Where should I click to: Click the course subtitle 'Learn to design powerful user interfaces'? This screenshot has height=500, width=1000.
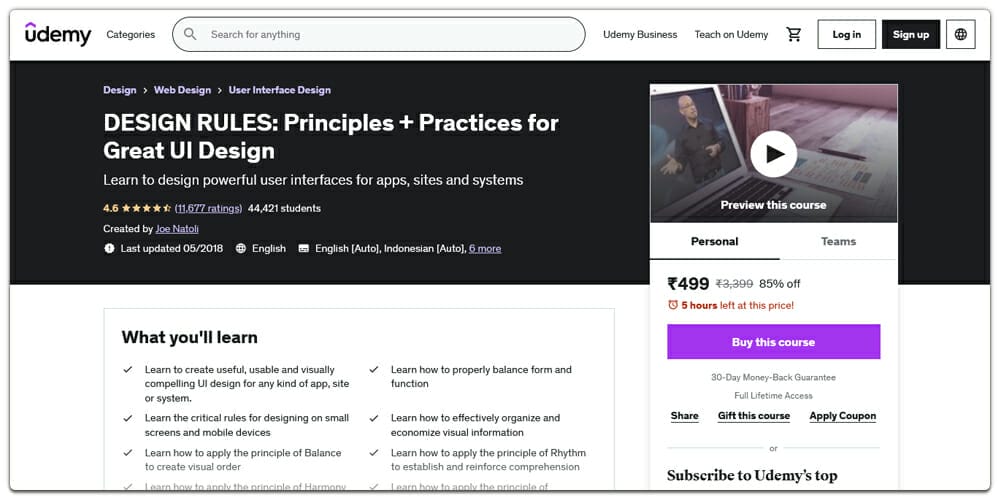pos(313,180)
